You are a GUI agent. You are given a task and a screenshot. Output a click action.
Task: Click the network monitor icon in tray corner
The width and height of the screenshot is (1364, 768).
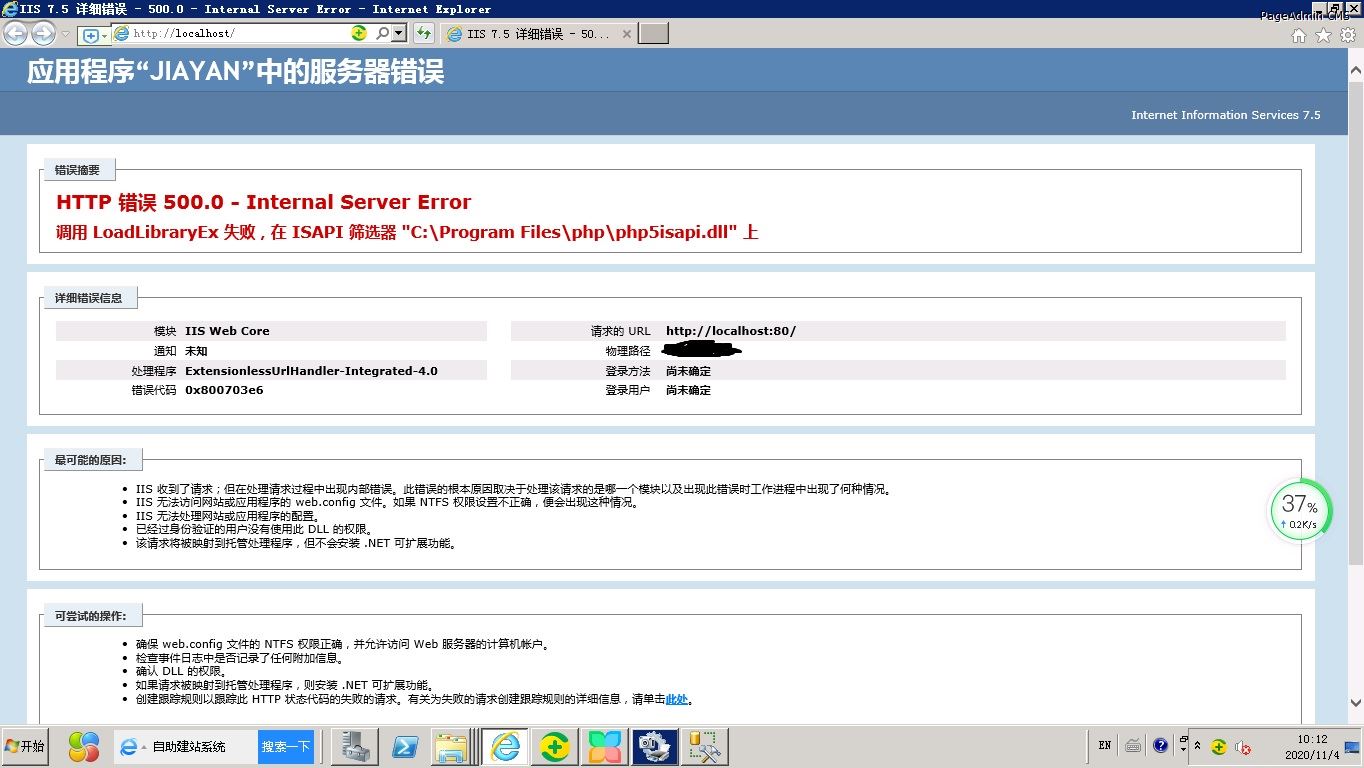1353,747
